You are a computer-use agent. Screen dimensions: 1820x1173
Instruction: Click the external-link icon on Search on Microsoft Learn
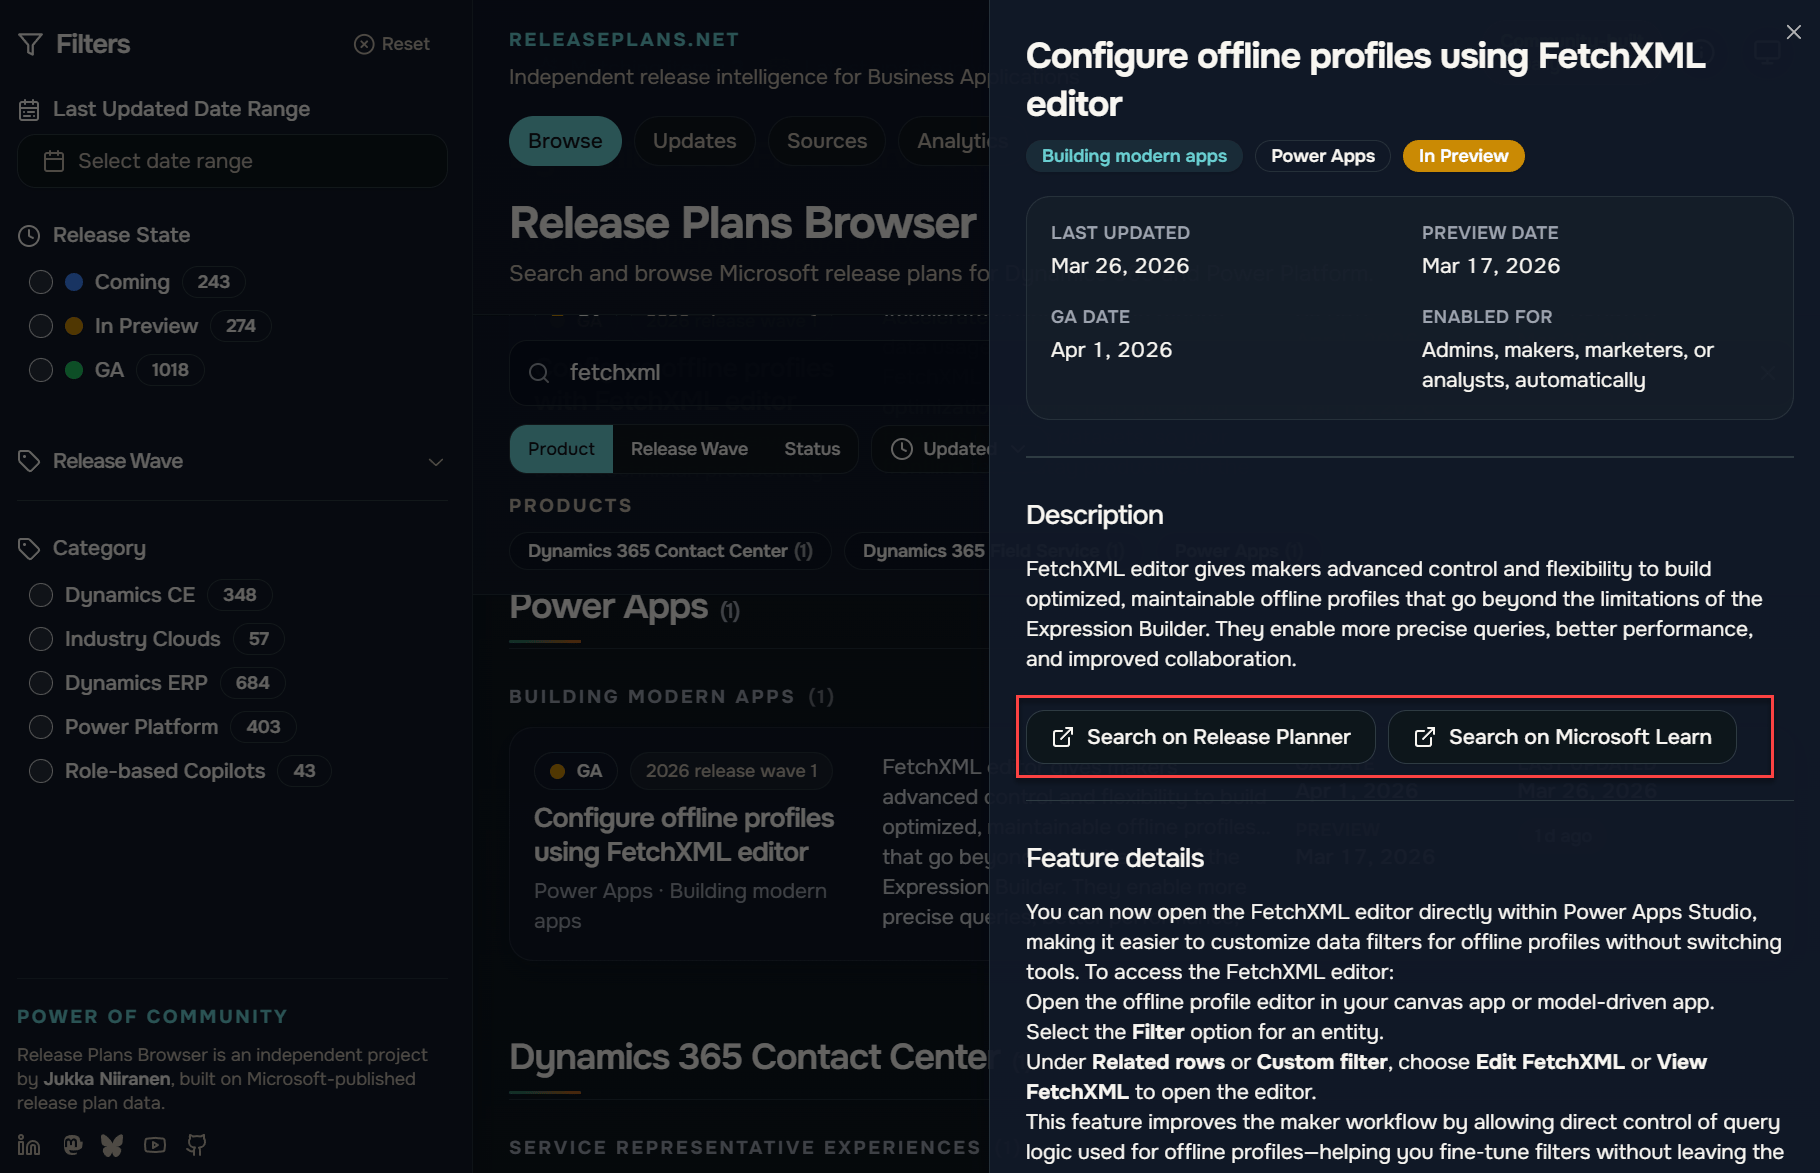(1425, 737)
